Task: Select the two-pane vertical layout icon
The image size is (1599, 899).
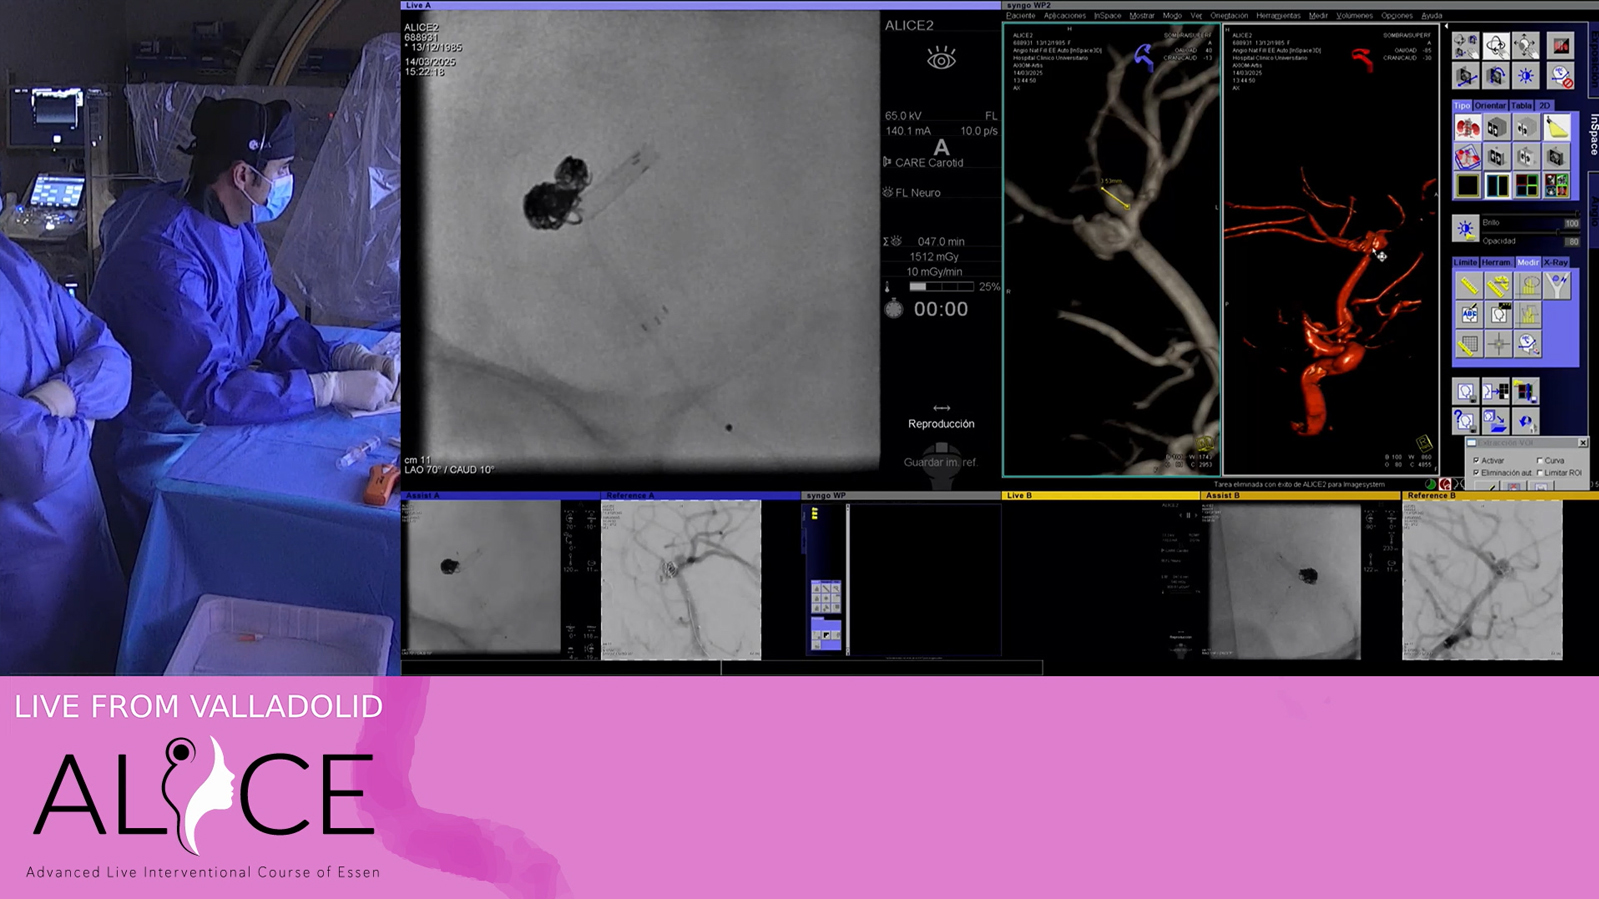Action: (x=1497, y=185)
